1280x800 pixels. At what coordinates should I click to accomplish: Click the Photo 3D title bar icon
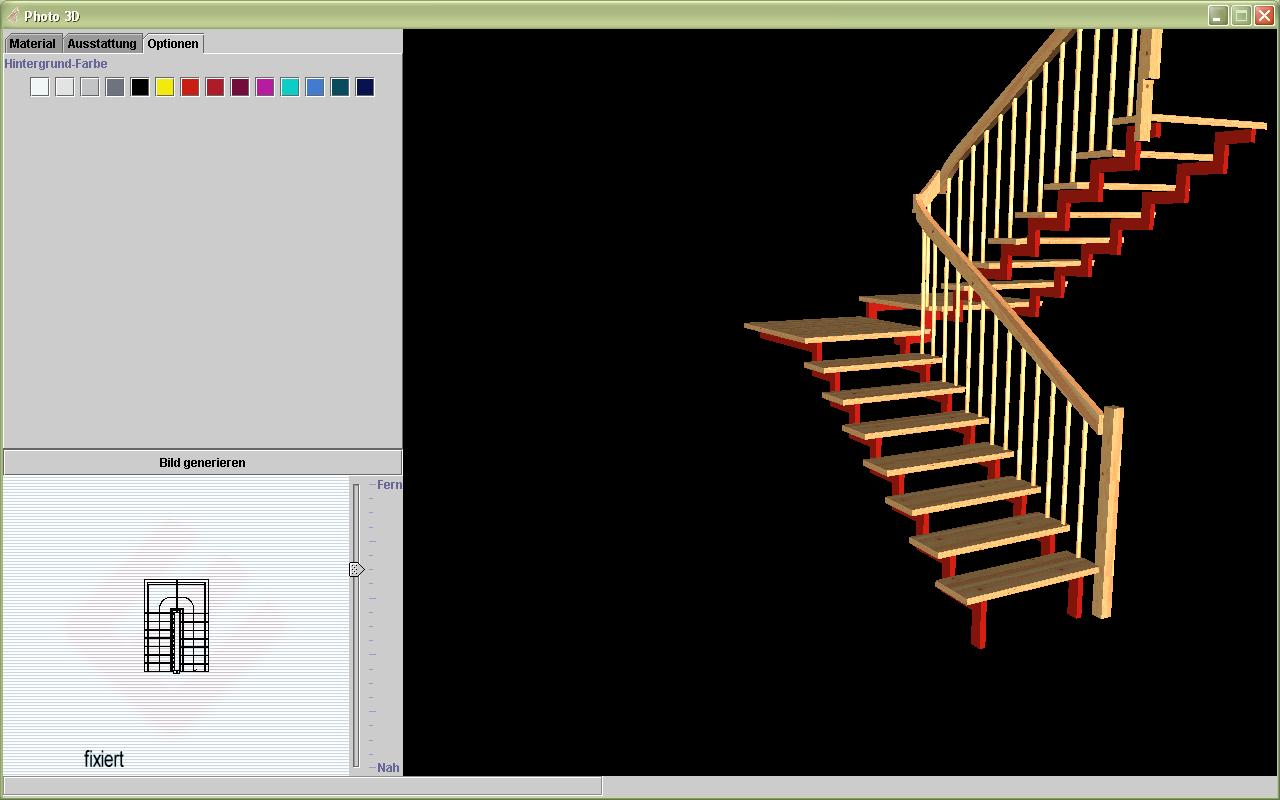12,16
